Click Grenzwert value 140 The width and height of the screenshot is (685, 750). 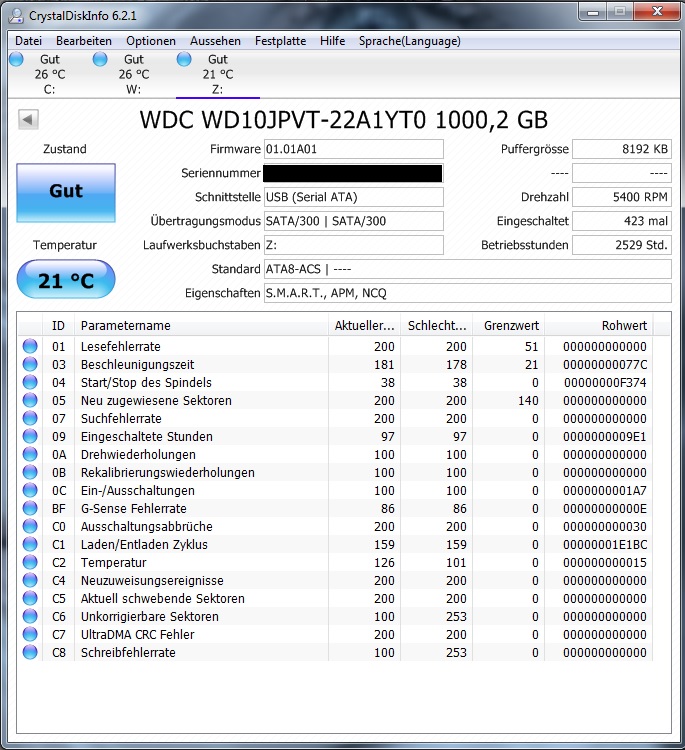tap(528, 400)
